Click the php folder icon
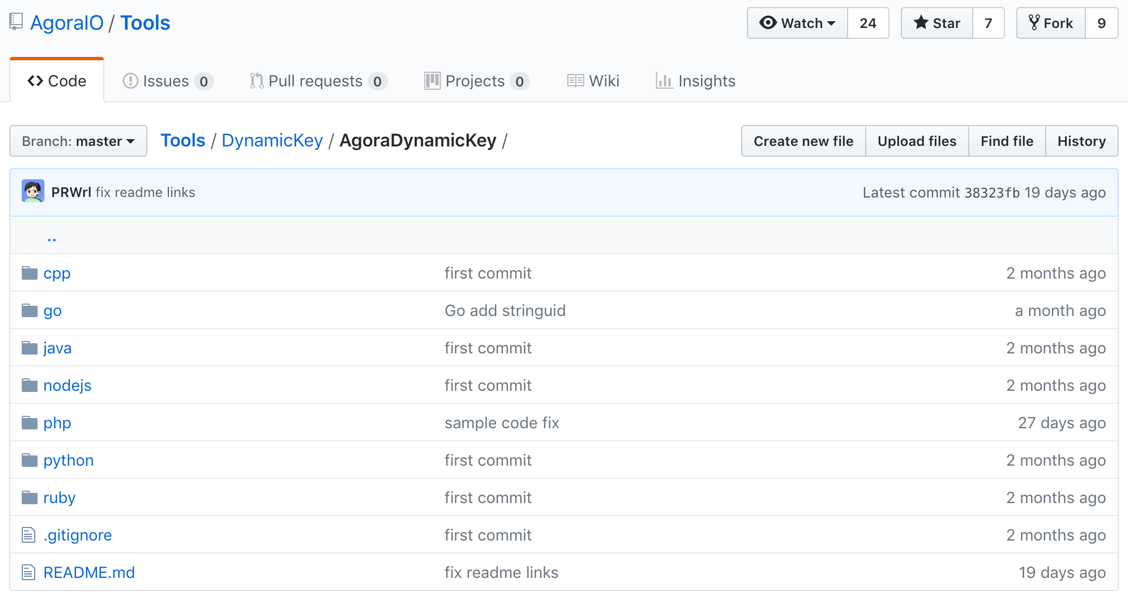Viewport: 1128px width, 598px height. [x=29, y=422]
